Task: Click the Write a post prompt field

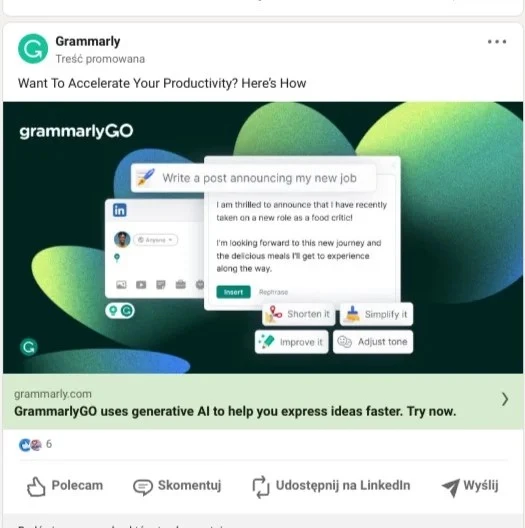Action: (x=253, y=178)
